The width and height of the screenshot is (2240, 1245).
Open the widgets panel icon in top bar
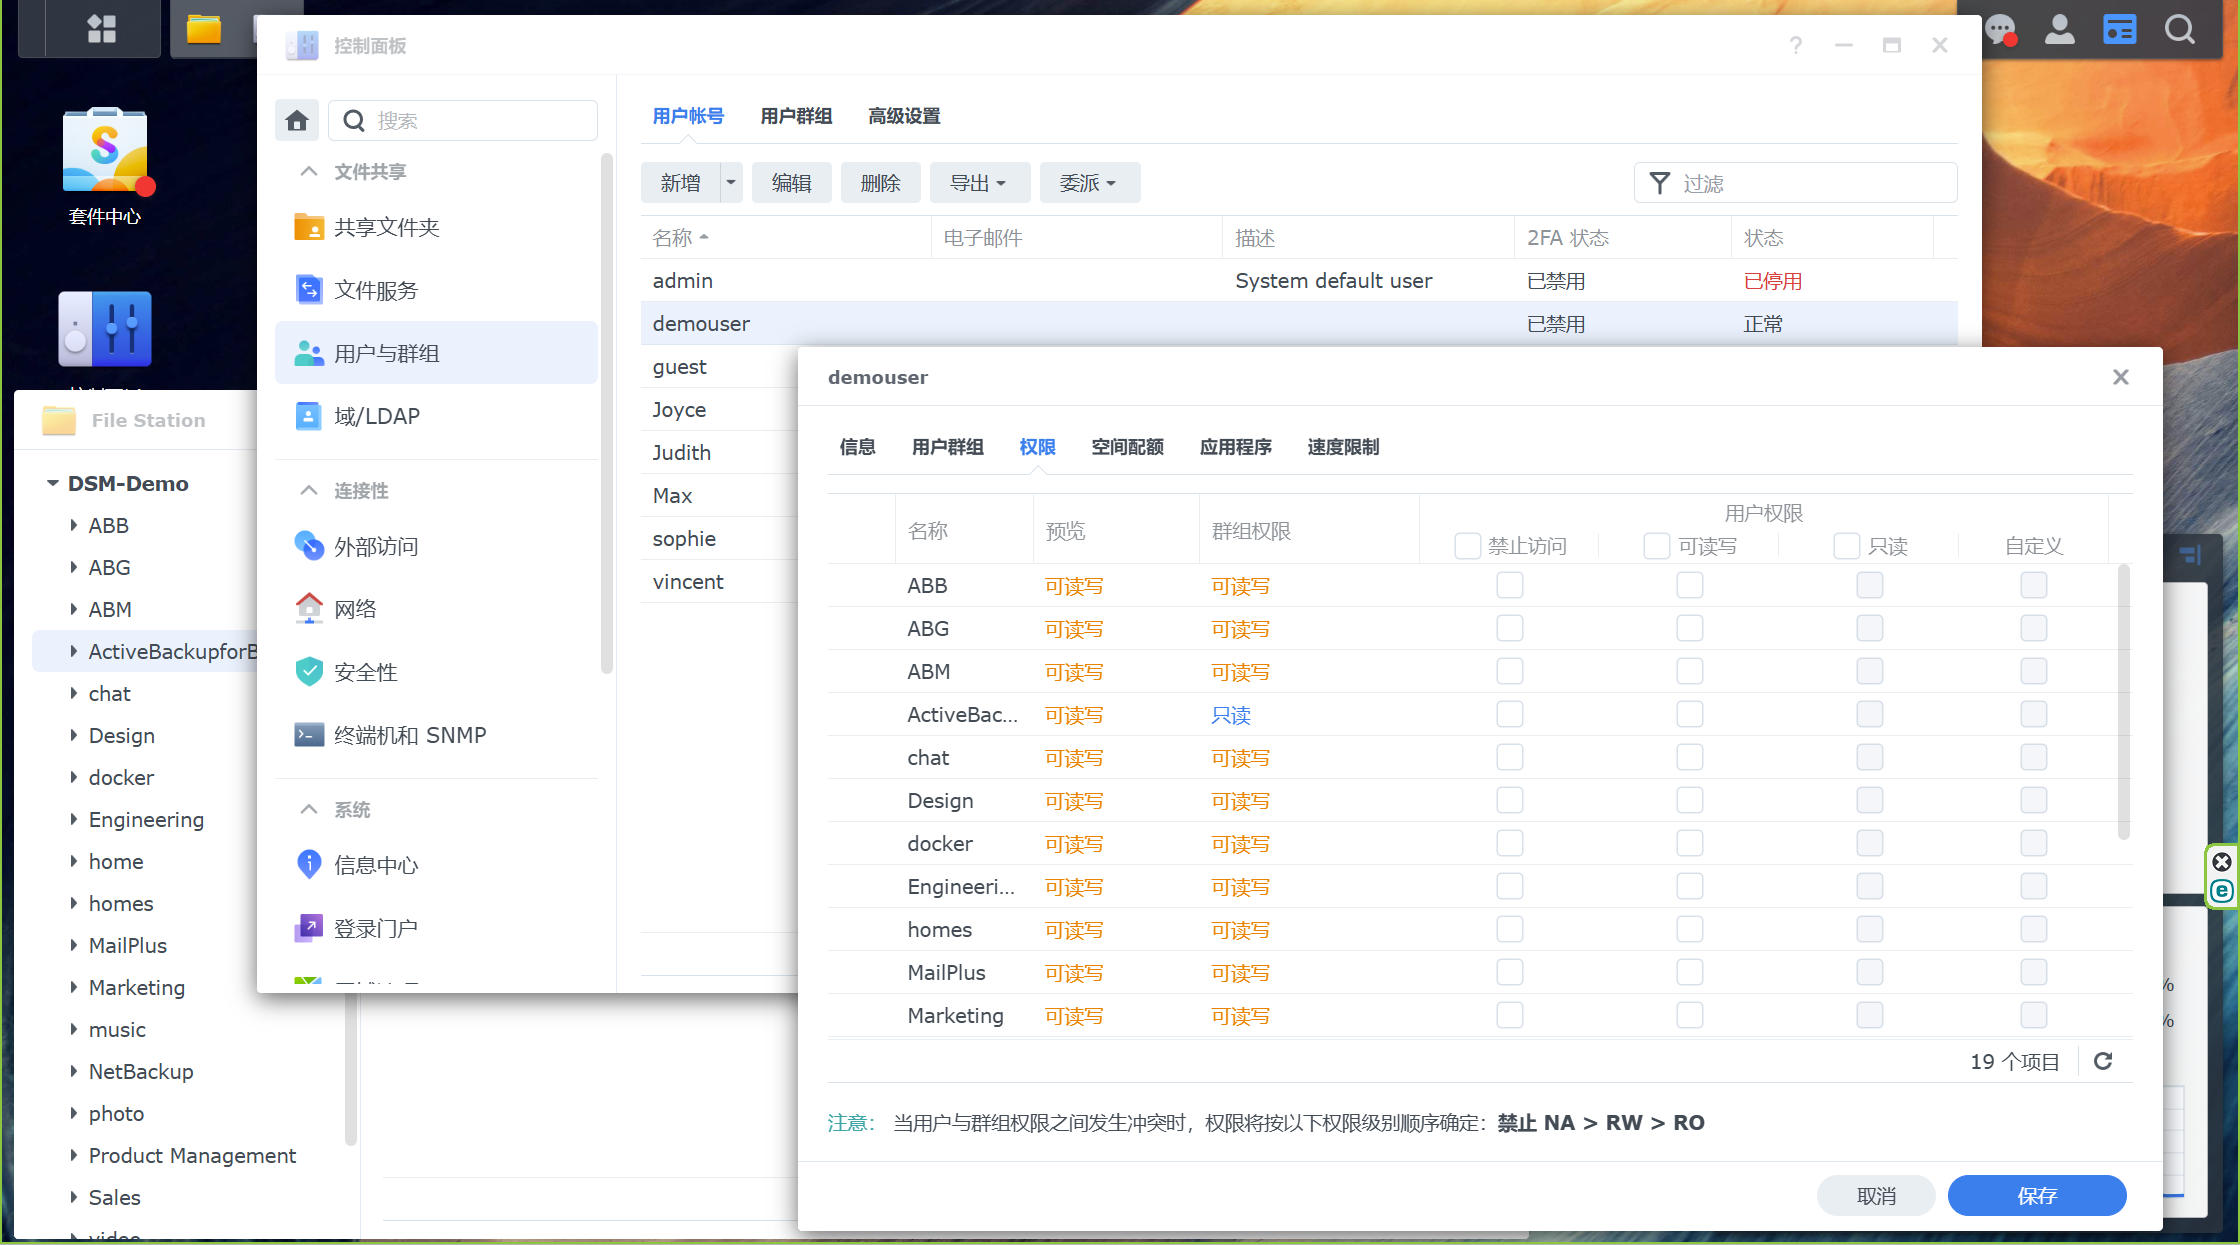pyautogui.click(x=2119, y=29)
